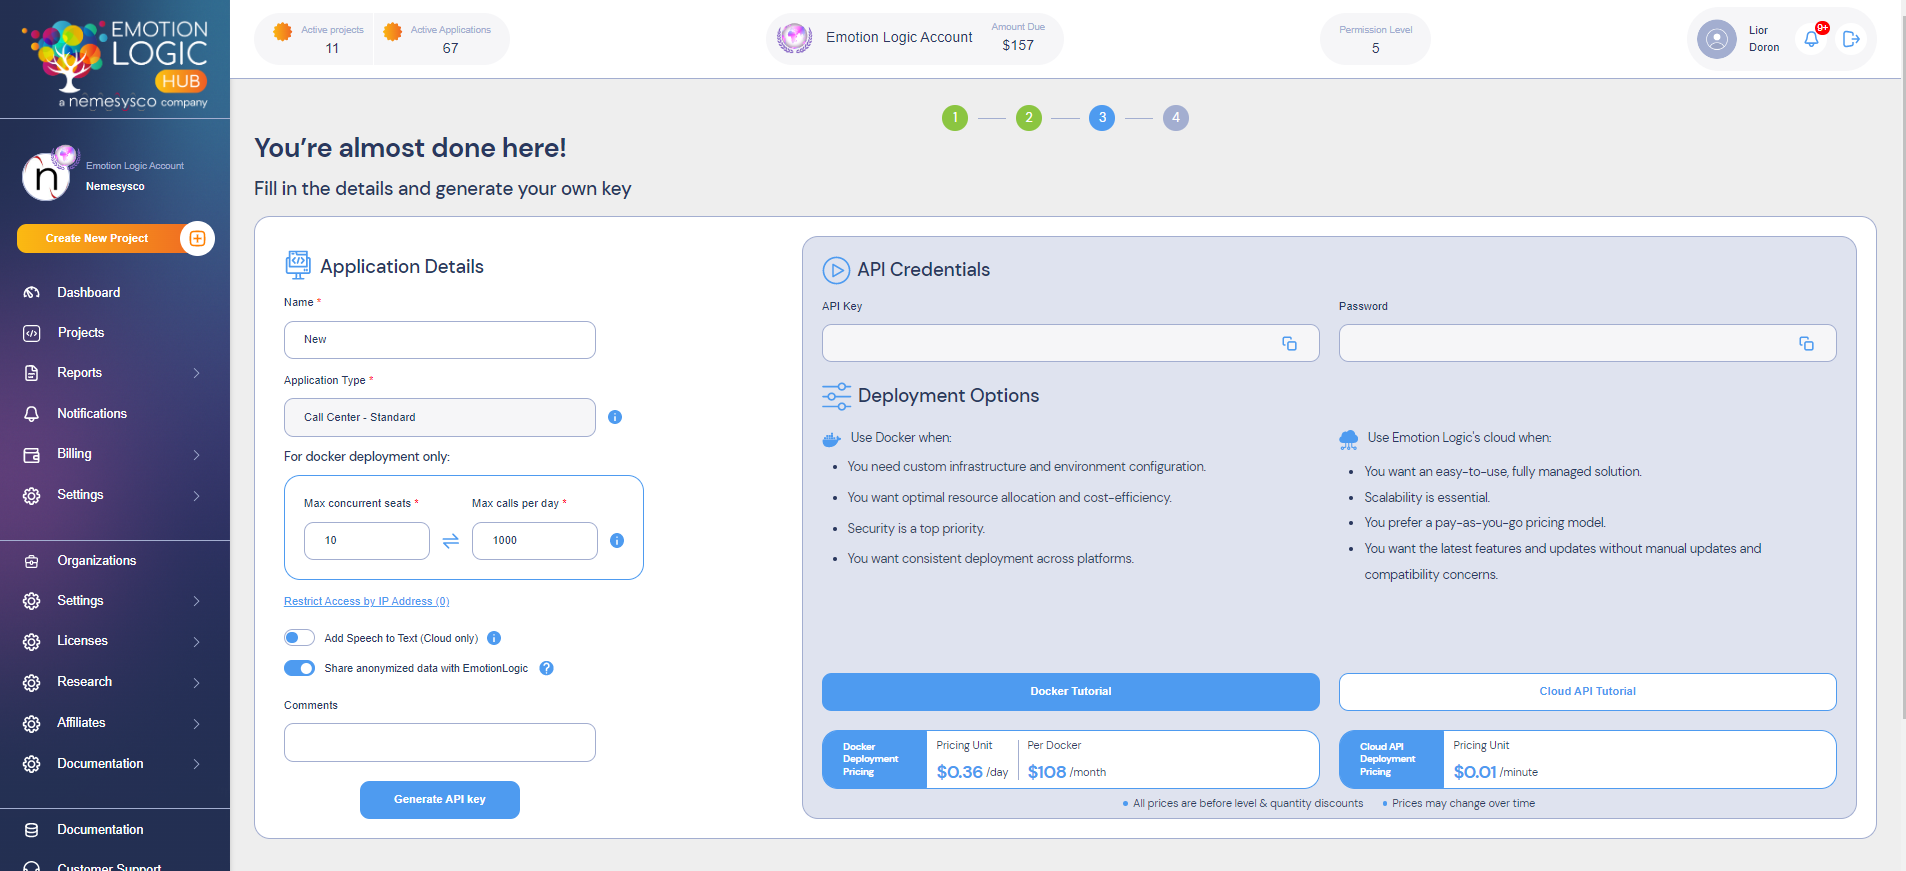This screenshot has width=1906, height=871.
Task: Click the Billing wallet icon
Action: (x=32, y=454)
